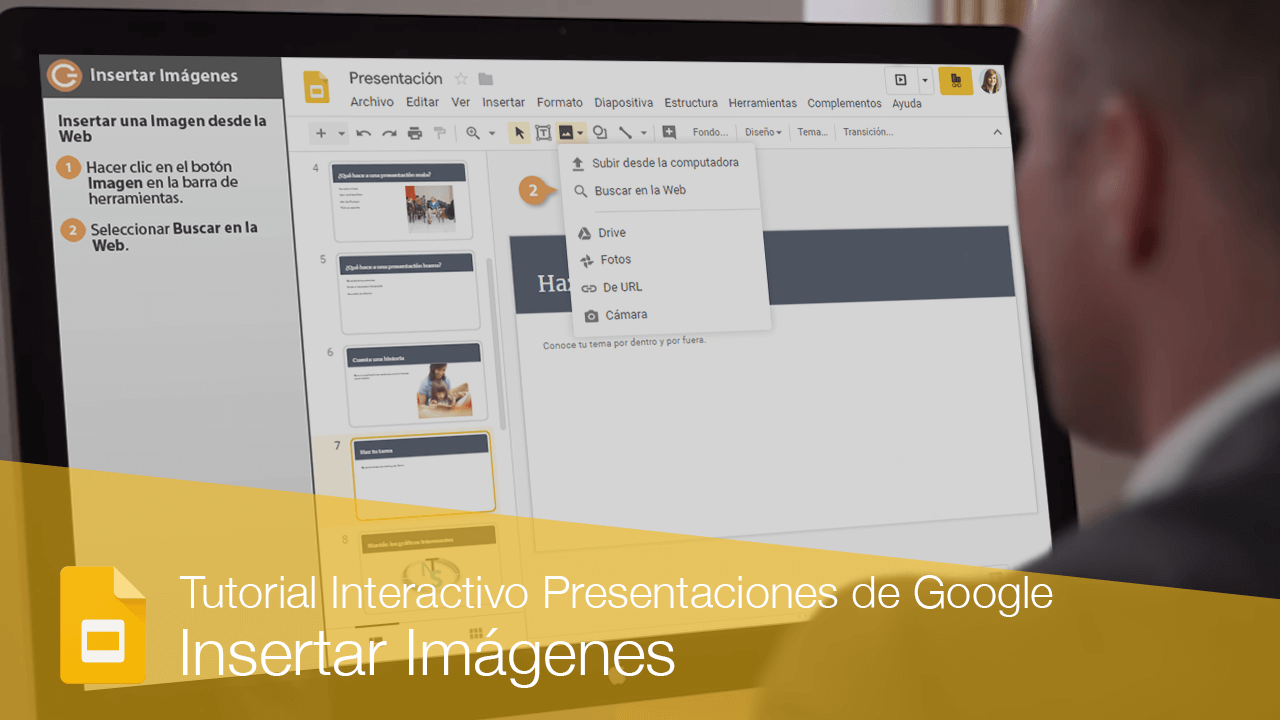Click the dropdown arrow beside the Image icon
Screen dimensions: 1280x720
click(580, 132)
